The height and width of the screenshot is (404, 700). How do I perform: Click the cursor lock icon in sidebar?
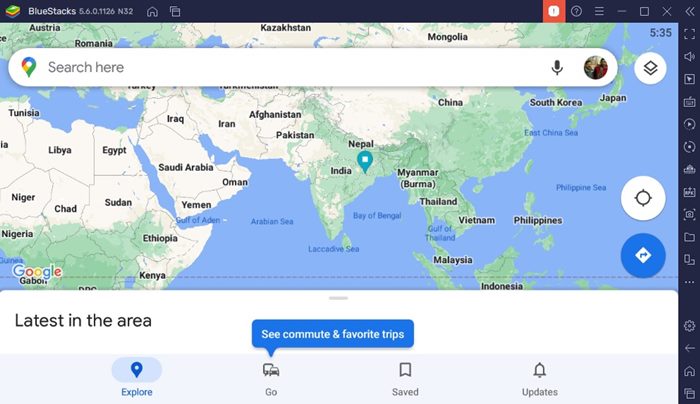point(689,79)
